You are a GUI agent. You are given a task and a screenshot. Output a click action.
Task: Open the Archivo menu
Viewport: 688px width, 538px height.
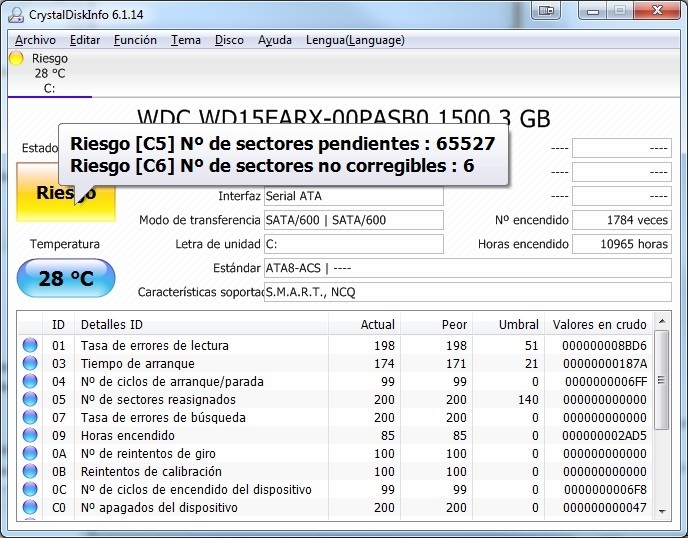[x=35, y=40]
